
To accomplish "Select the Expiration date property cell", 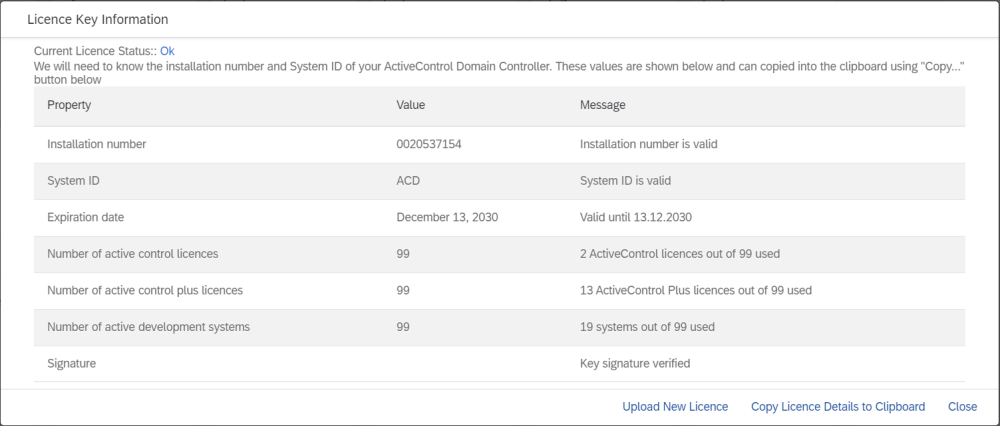I will (85, 217).
